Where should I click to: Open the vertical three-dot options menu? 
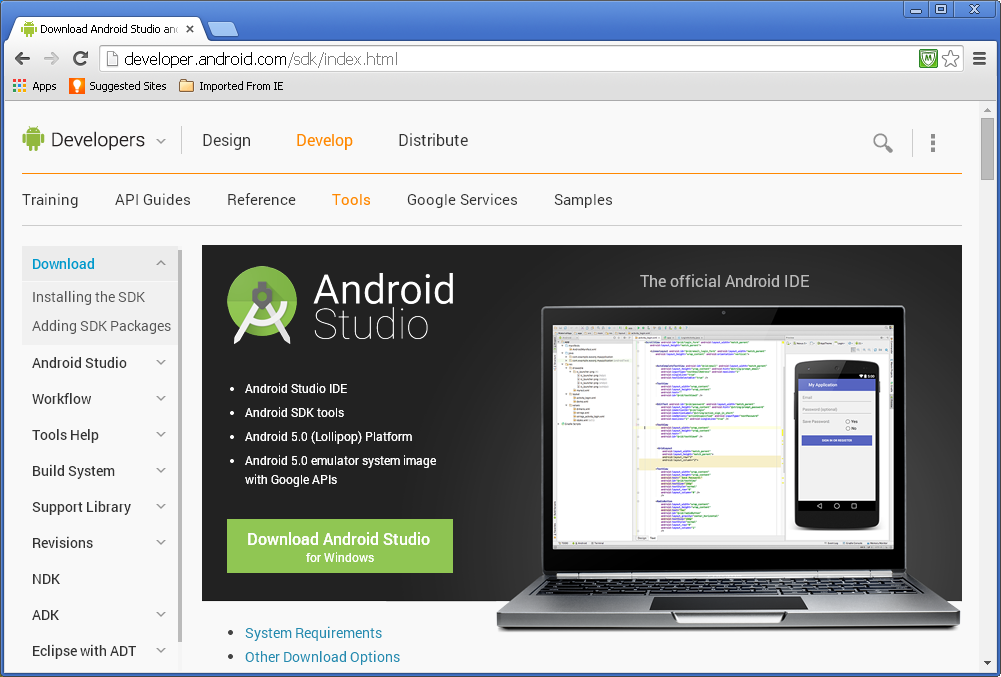(933, 142)
